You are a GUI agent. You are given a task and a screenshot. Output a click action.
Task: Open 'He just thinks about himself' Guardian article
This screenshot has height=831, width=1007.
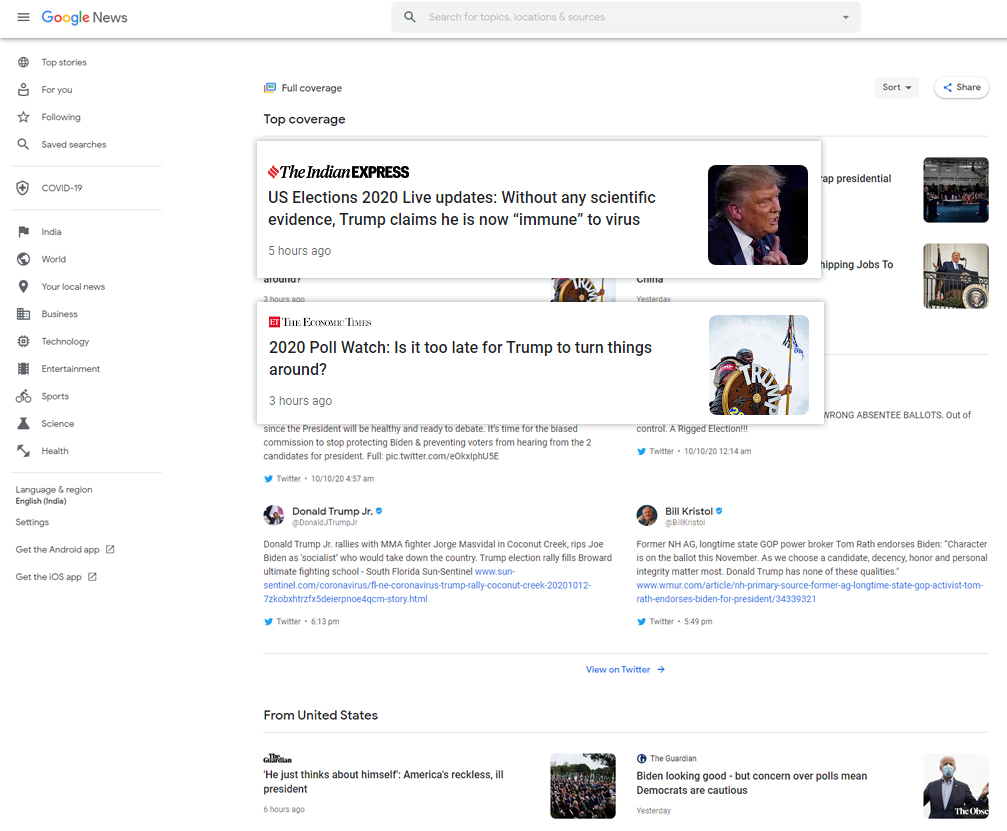[383, 782]
